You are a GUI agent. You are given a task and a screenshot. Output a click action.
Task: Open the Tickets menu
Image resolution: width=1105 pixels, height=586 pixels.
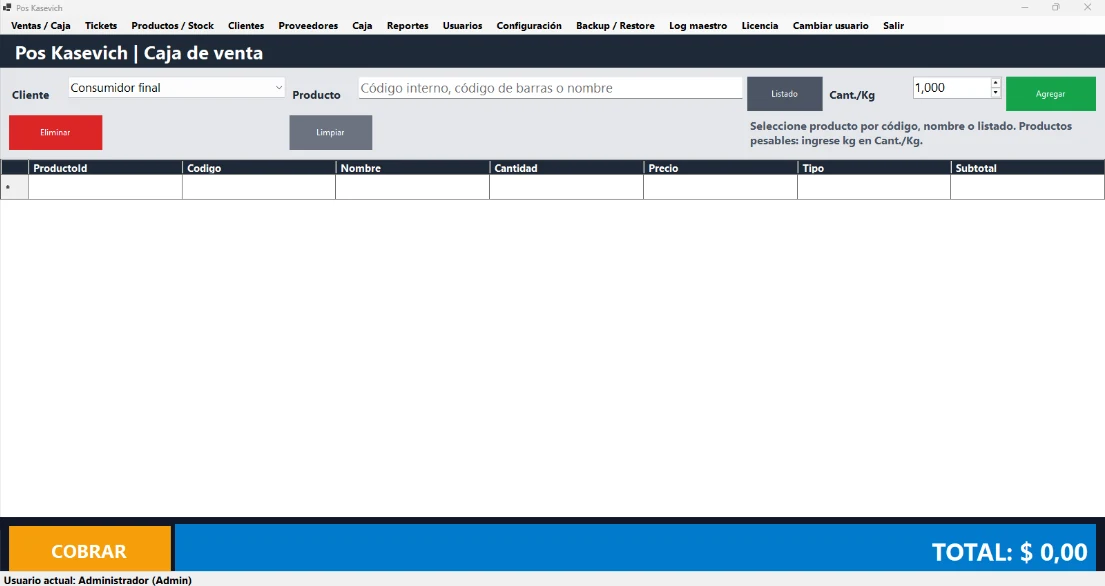click(x=101, y=25)
